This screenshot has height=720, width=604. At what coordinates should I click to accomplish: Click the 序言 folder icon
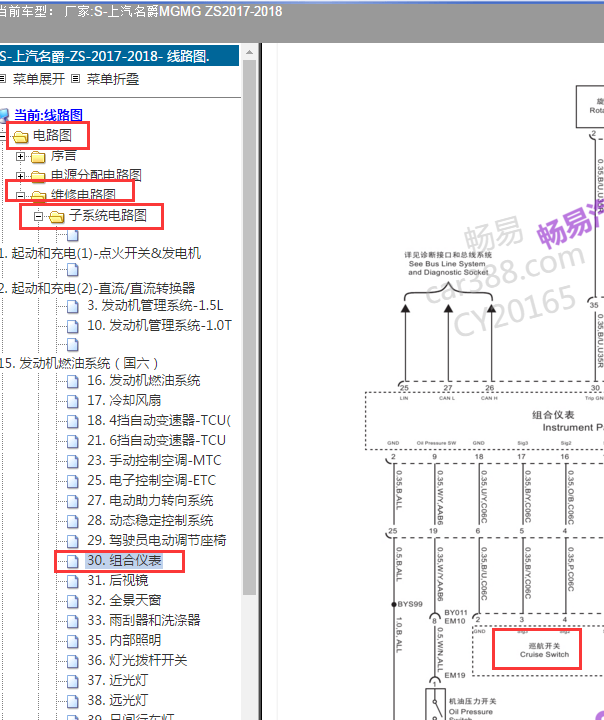[x=38, y=158]
